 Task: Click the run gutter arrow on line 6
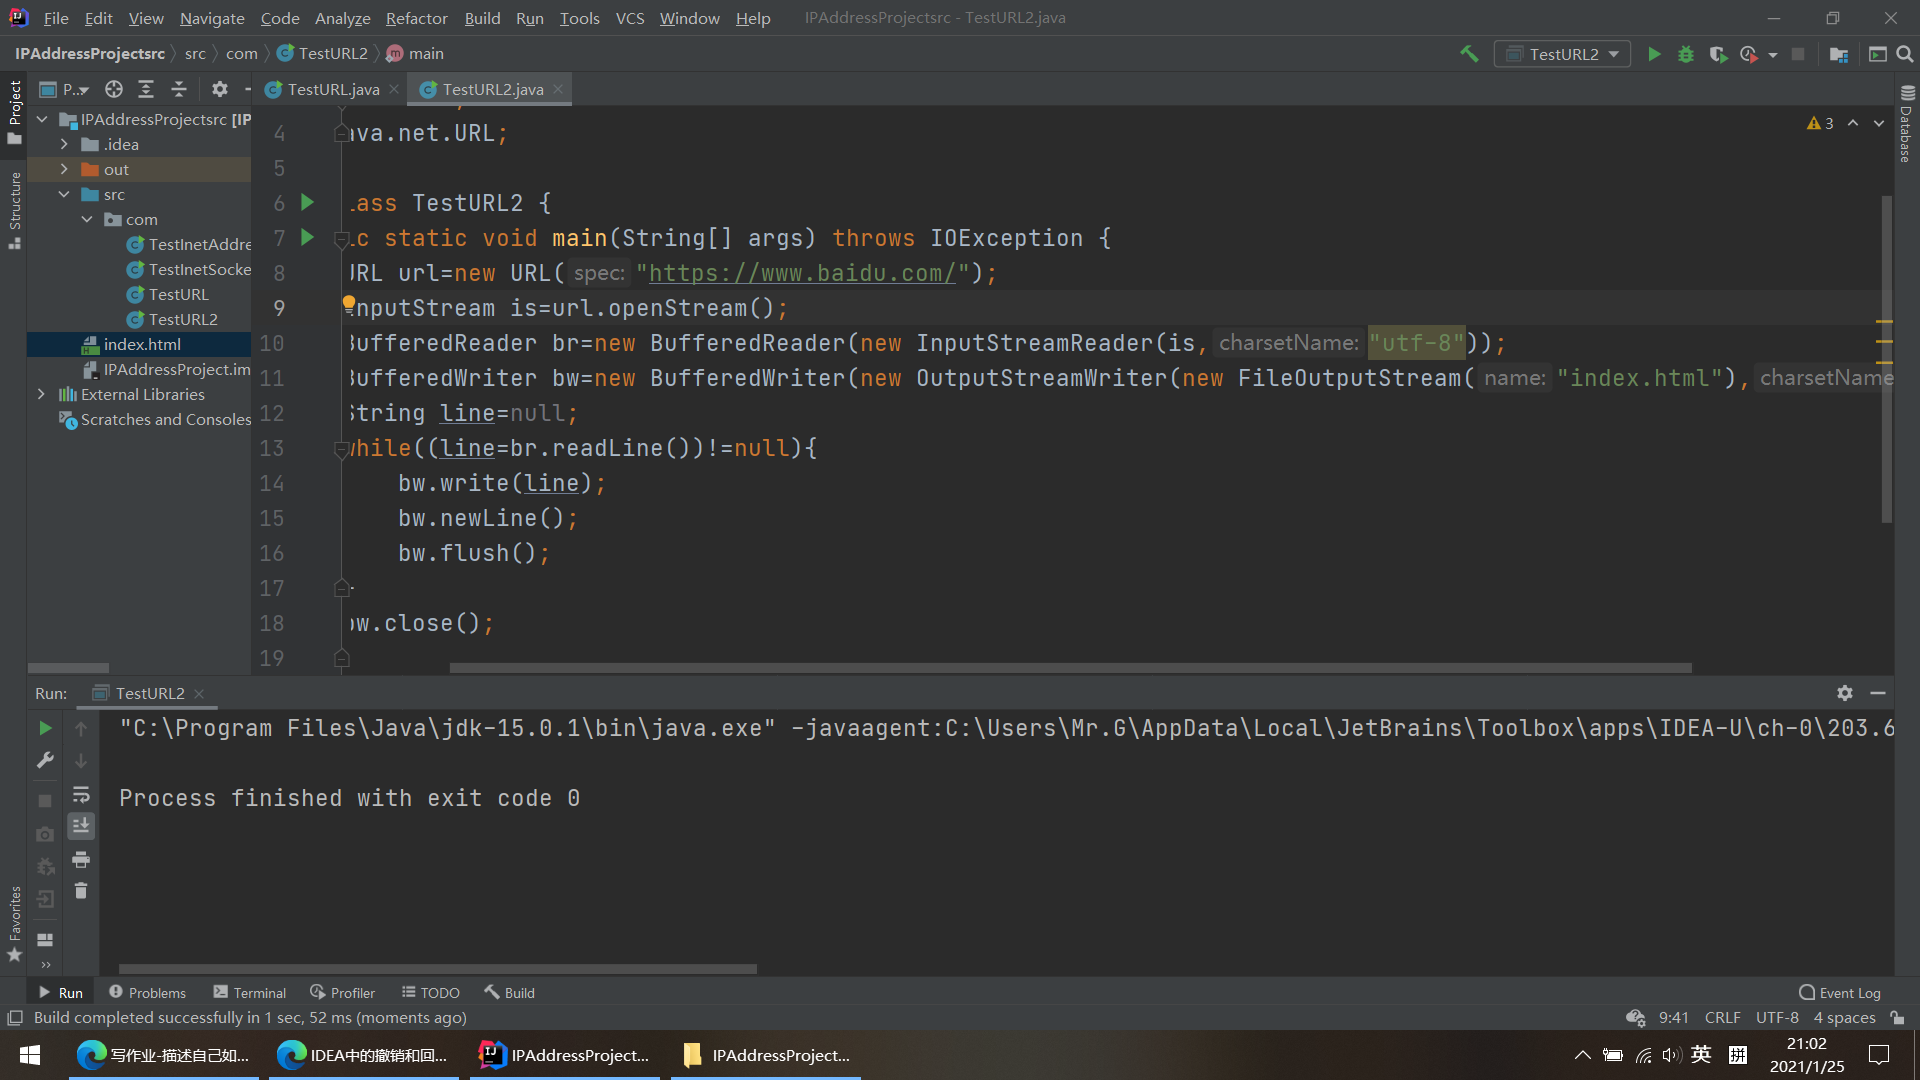point(308,203)
